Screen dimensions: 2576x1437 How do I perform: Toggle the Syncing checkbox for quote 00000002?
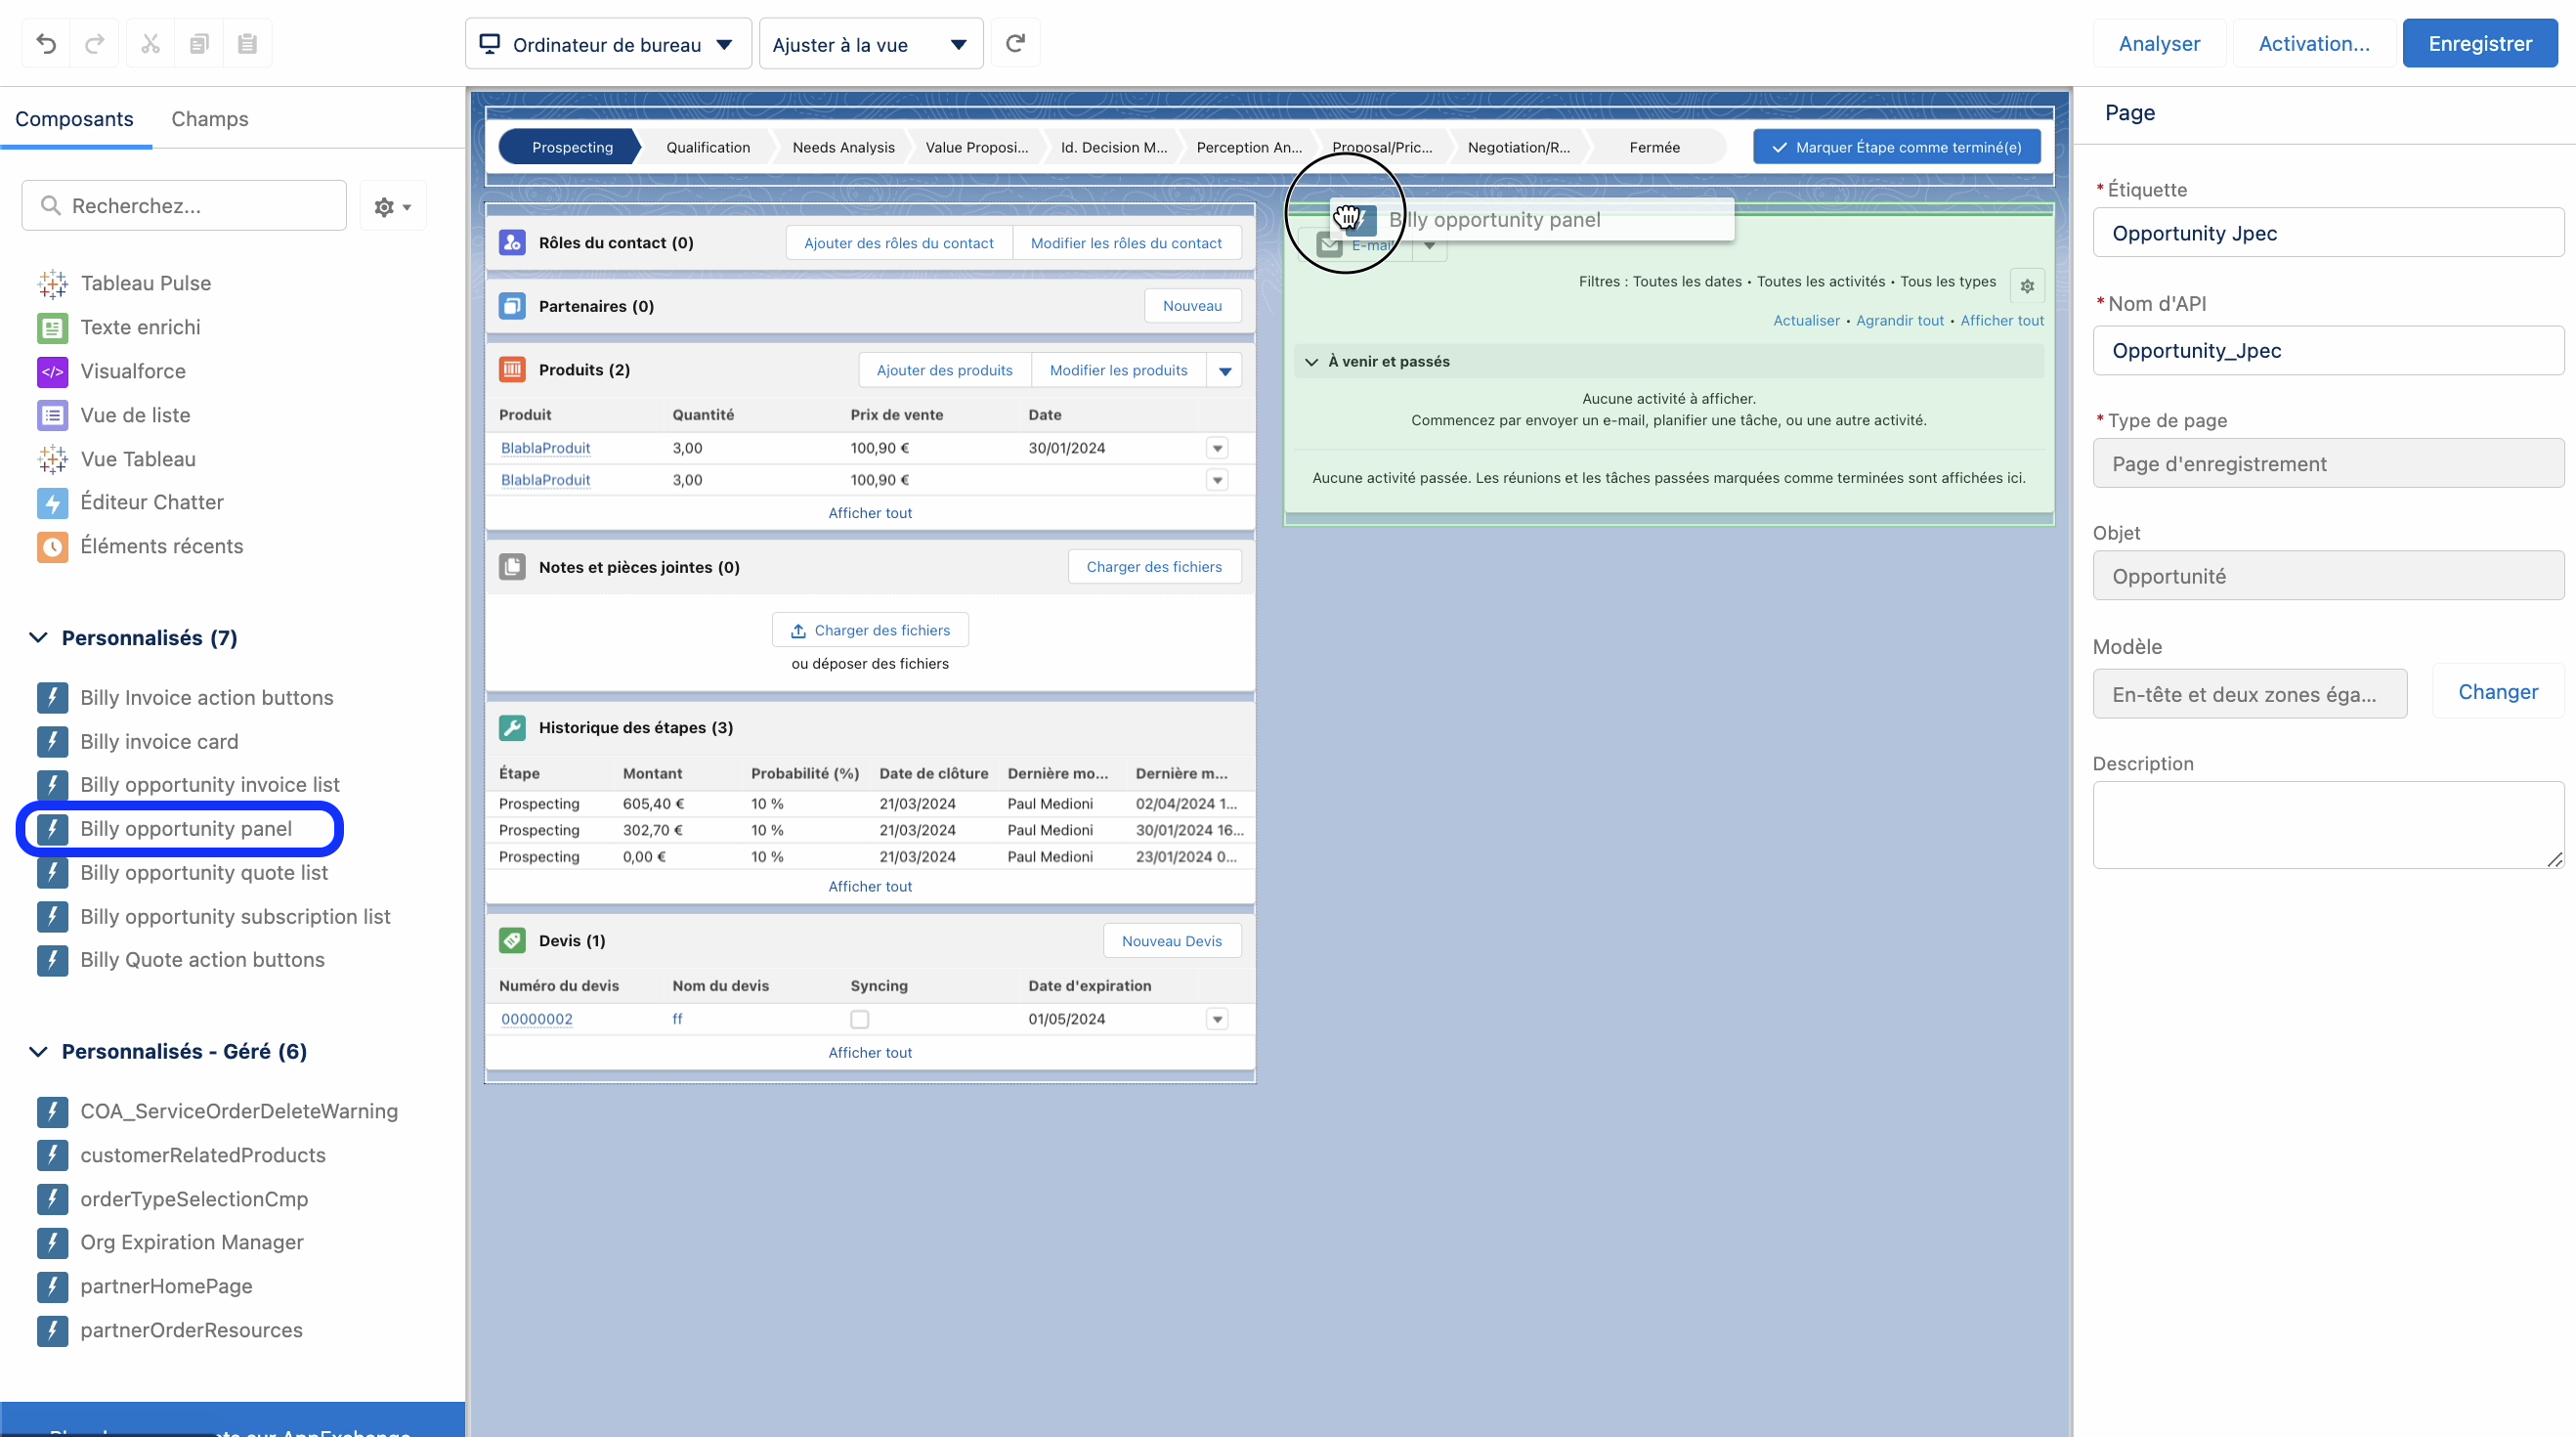[859, 1019]
